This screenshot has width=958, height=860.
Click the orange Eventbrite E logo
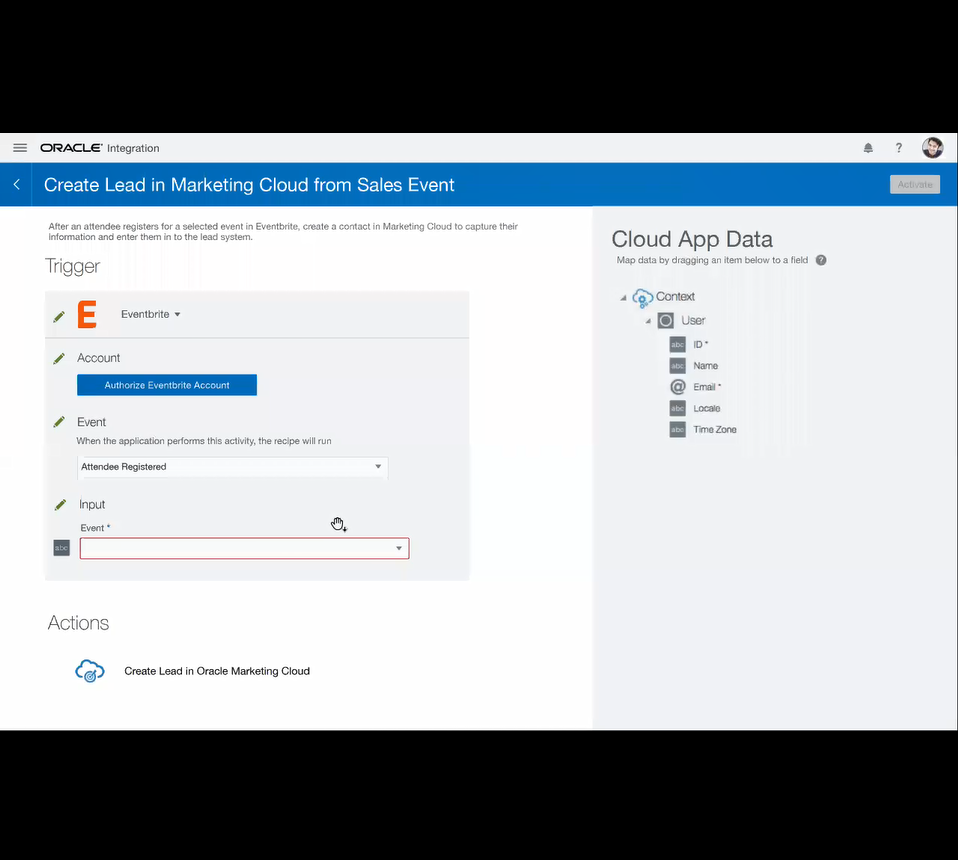pos(87,315)
